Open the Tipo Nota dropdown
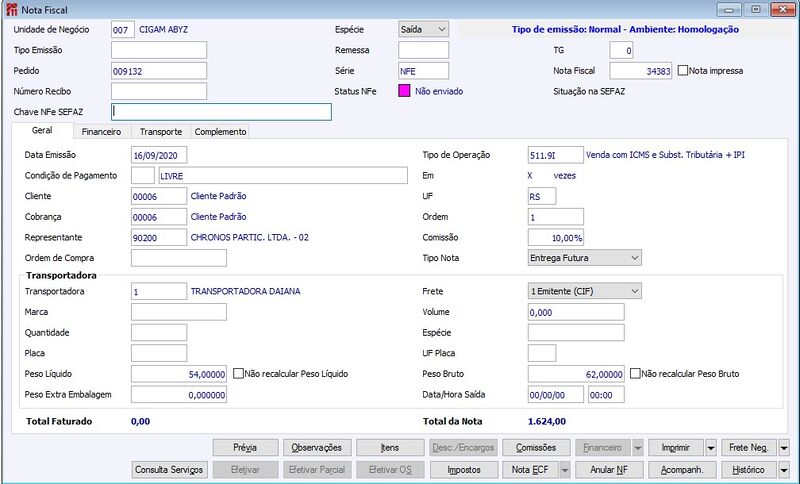 click(x=585, y=258)
